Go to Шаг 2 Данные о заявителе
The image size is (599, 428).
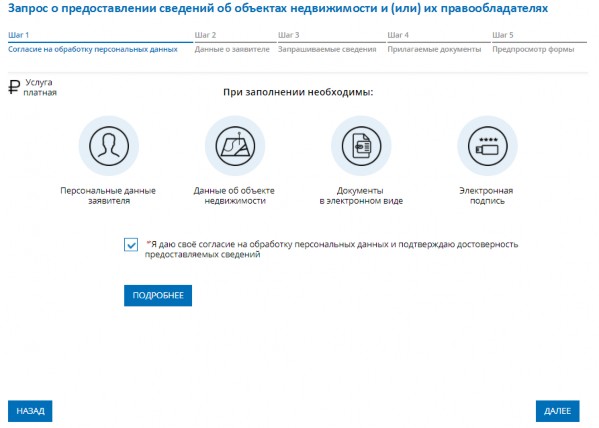point(235,42)
